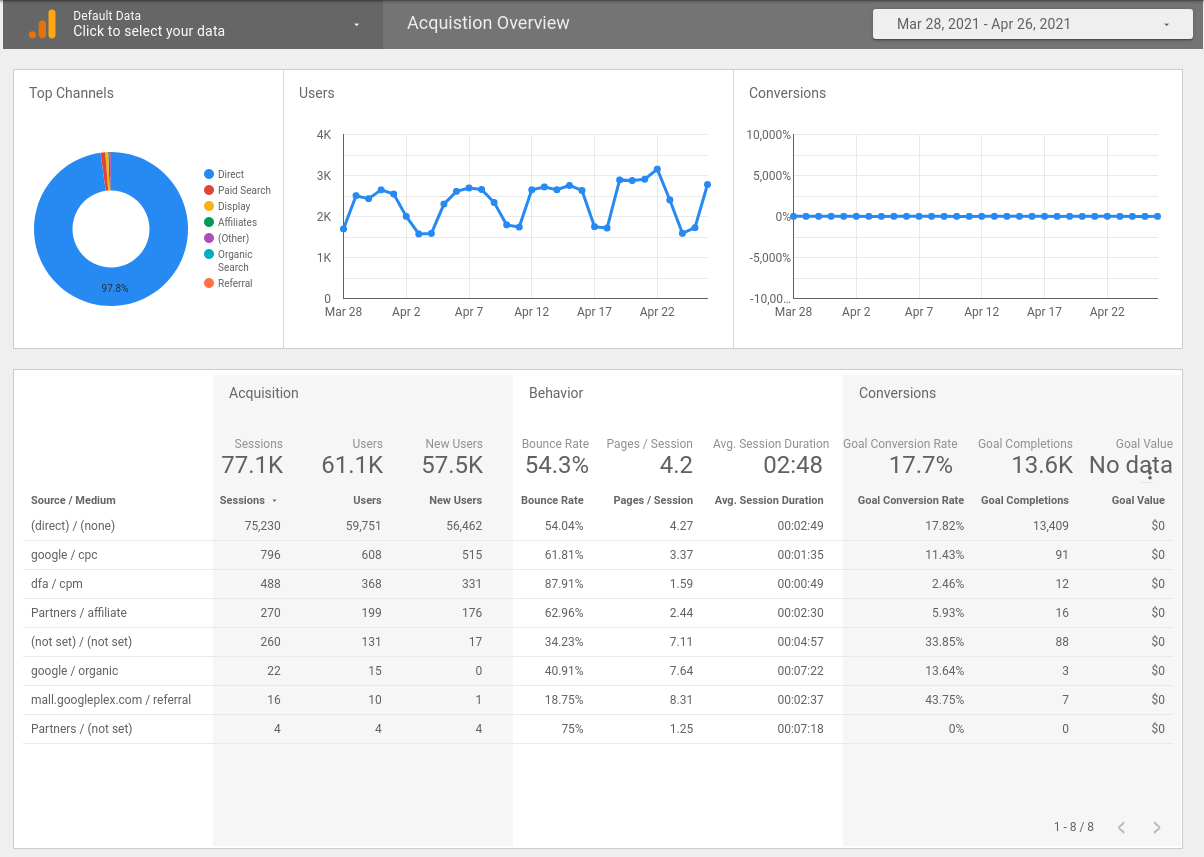Image resolution: width=1204 pixels, height=857 pixels.
Task: Click the Conversions section header
Action: pyautogui.click(x=897, y=393)
